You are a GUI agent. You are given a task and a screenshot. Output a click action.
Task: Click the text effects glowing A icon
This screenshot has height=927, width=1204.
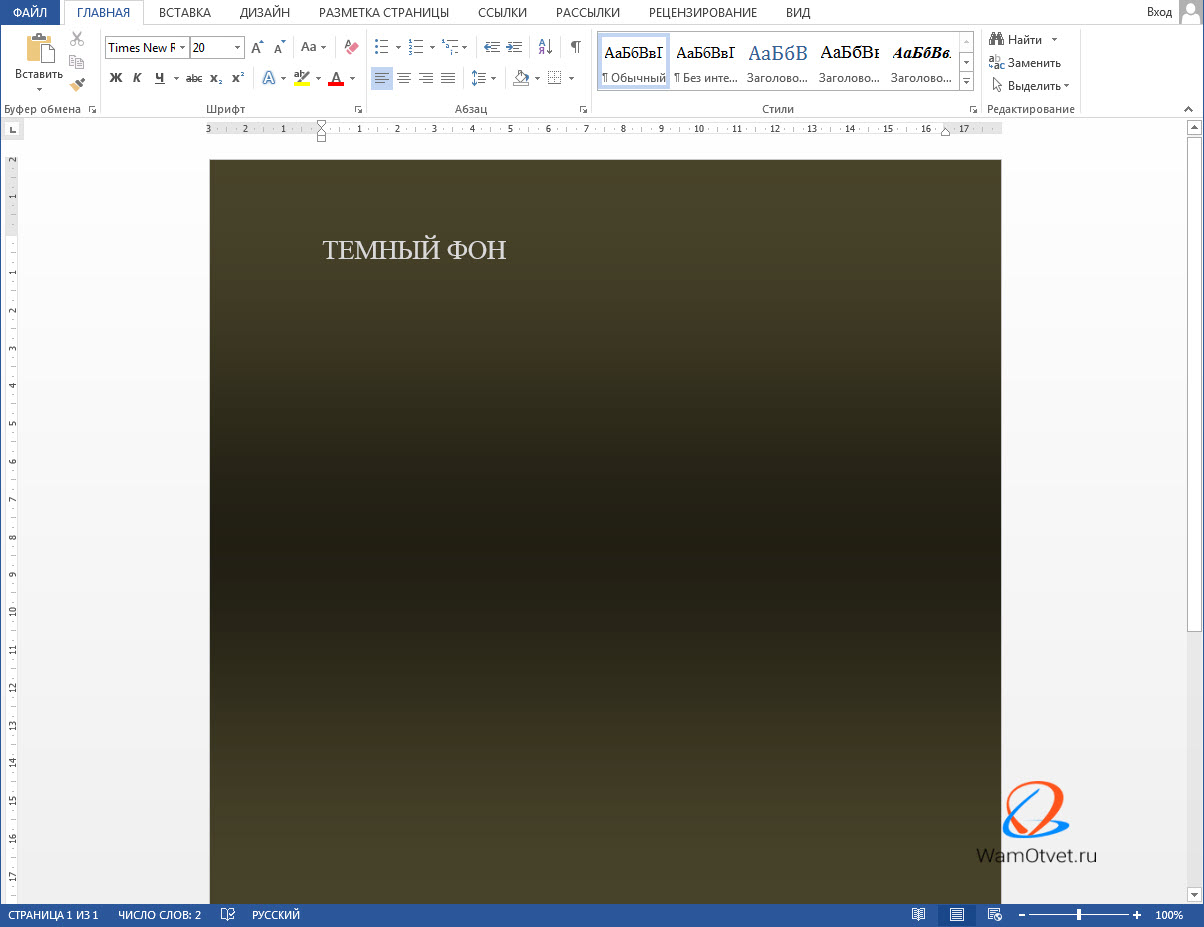click(268, 78)
